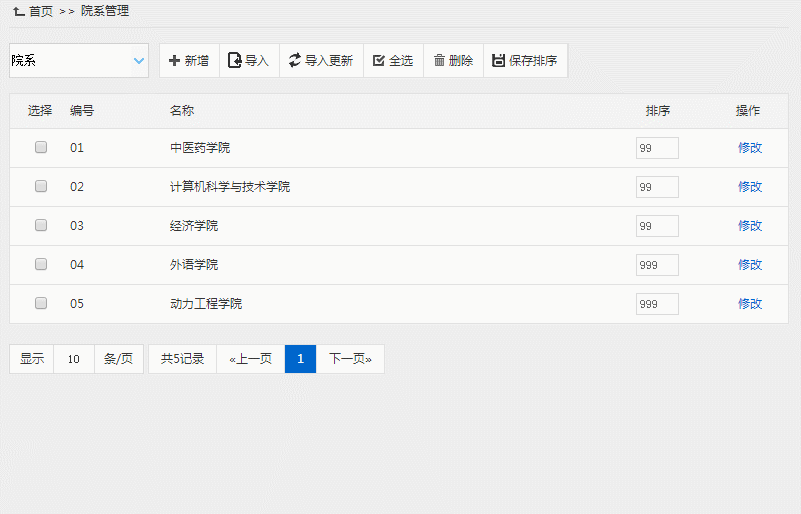Go to 首页 in the breadcrumb
Image resolution: width=801 pixels, height=514 pixels.
[41, 11]
